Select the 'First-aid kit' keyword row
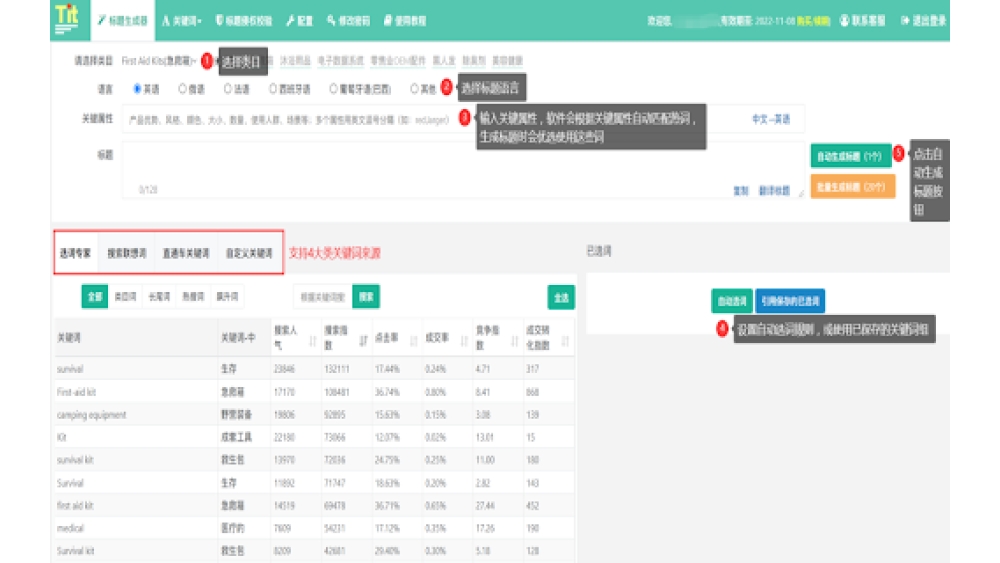The width and height of the screenshot is (1000, 563). point(315,392)
